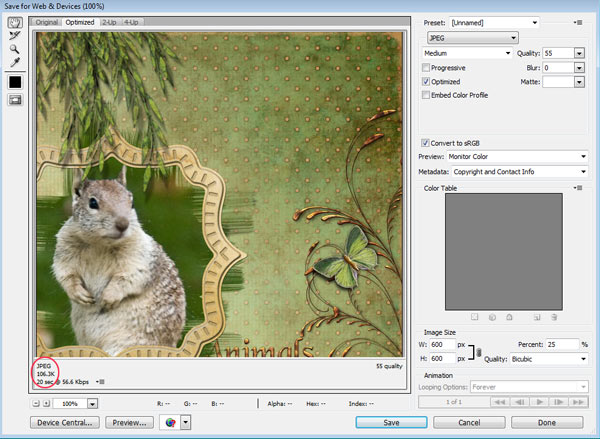Open the JPEG file format dropdown
The image size is (600, 439).
pos(472,38)
